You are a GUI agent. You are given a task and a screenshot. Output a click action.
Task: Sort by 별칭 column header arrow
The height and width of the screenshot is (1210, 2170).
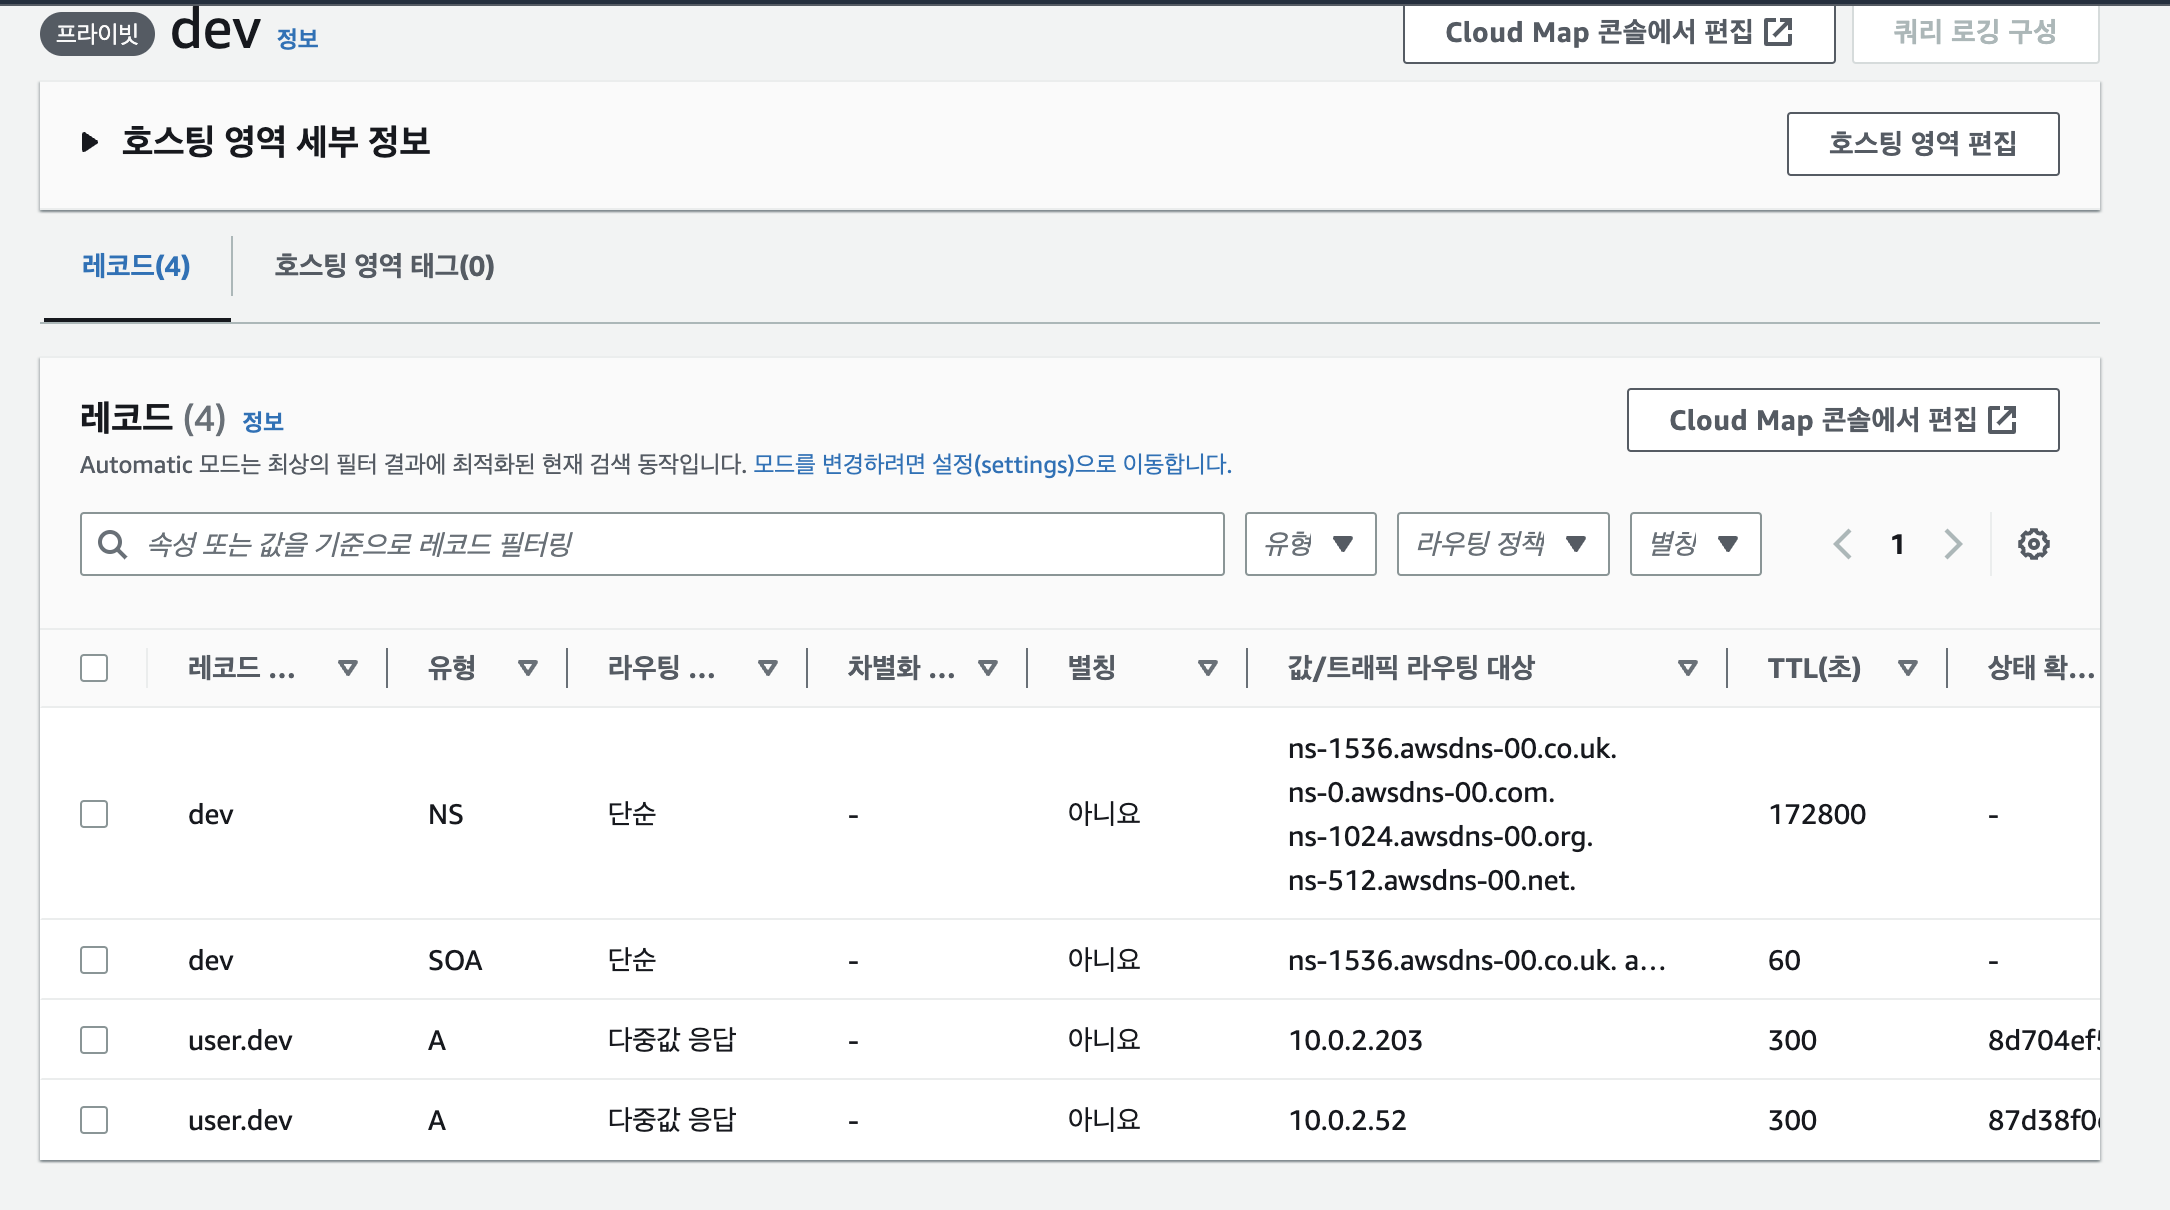[1207, 668]
